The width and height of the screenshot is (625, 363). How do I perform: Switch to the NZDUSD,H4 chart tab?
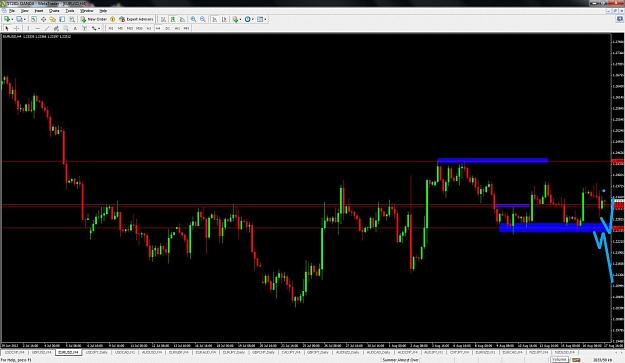click(564, 352)
